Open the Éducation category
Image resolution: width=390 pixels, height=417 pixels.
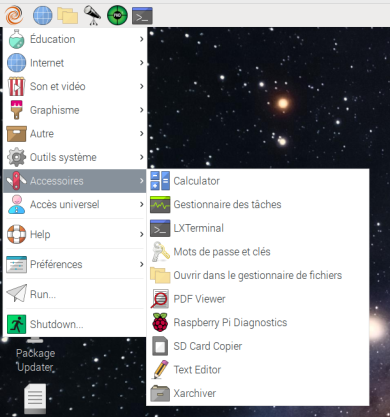(x=75, y=39)
